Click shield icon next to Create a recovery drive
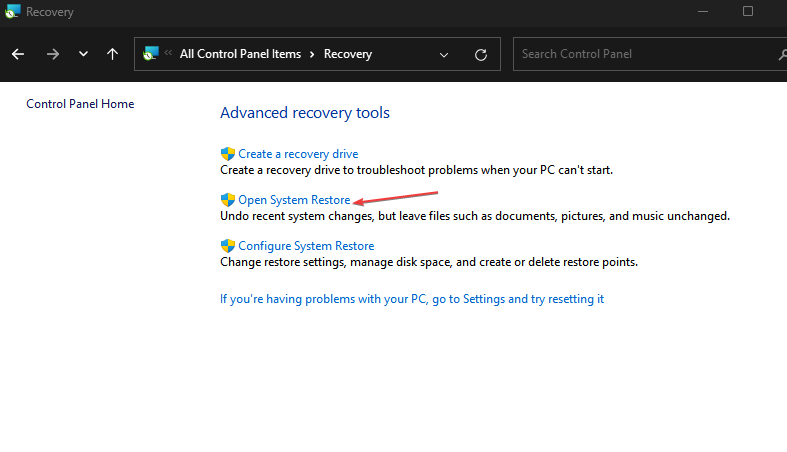Image resolution: width=787 pixels, height=452 pixels. pos(228,154)
